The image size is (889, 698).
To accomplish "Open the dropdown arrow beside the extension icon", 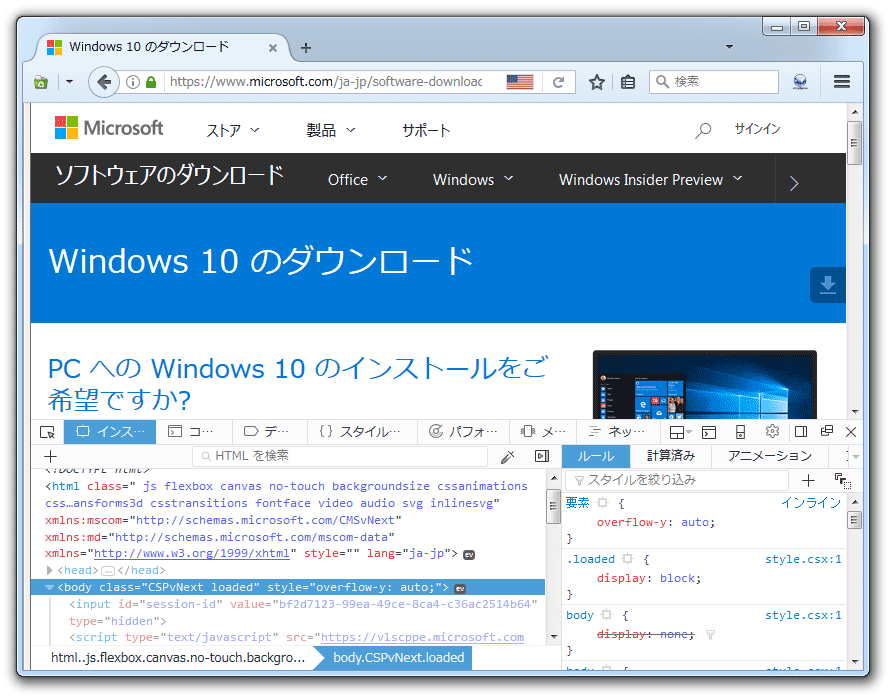I will (69, 82).
